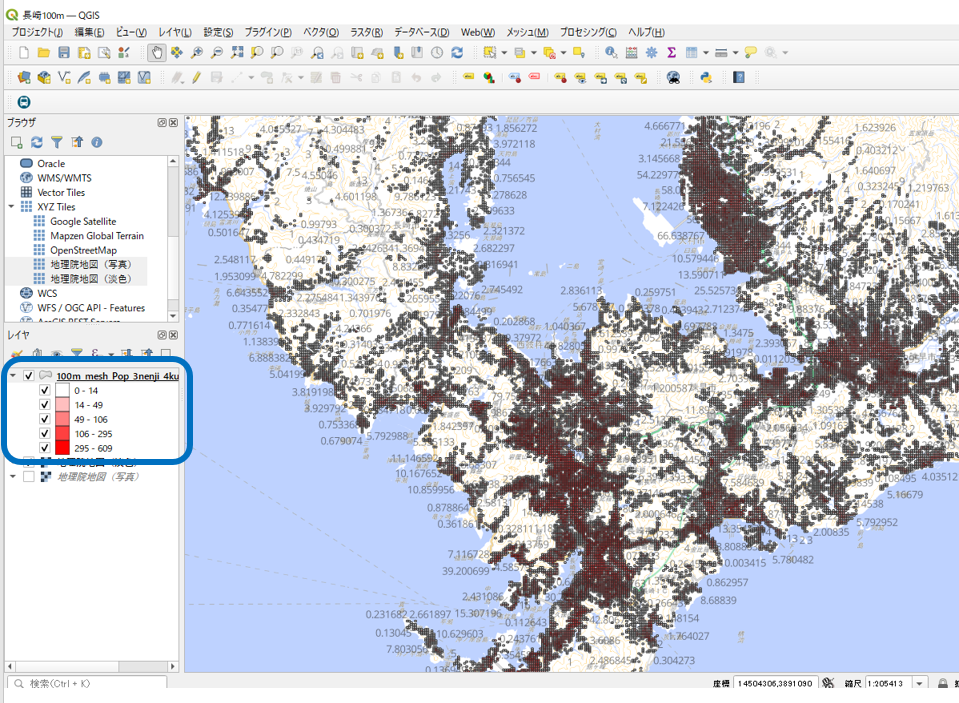Open the Python console icon
Viewport: 959px width, 703px height.
point(706,78)
